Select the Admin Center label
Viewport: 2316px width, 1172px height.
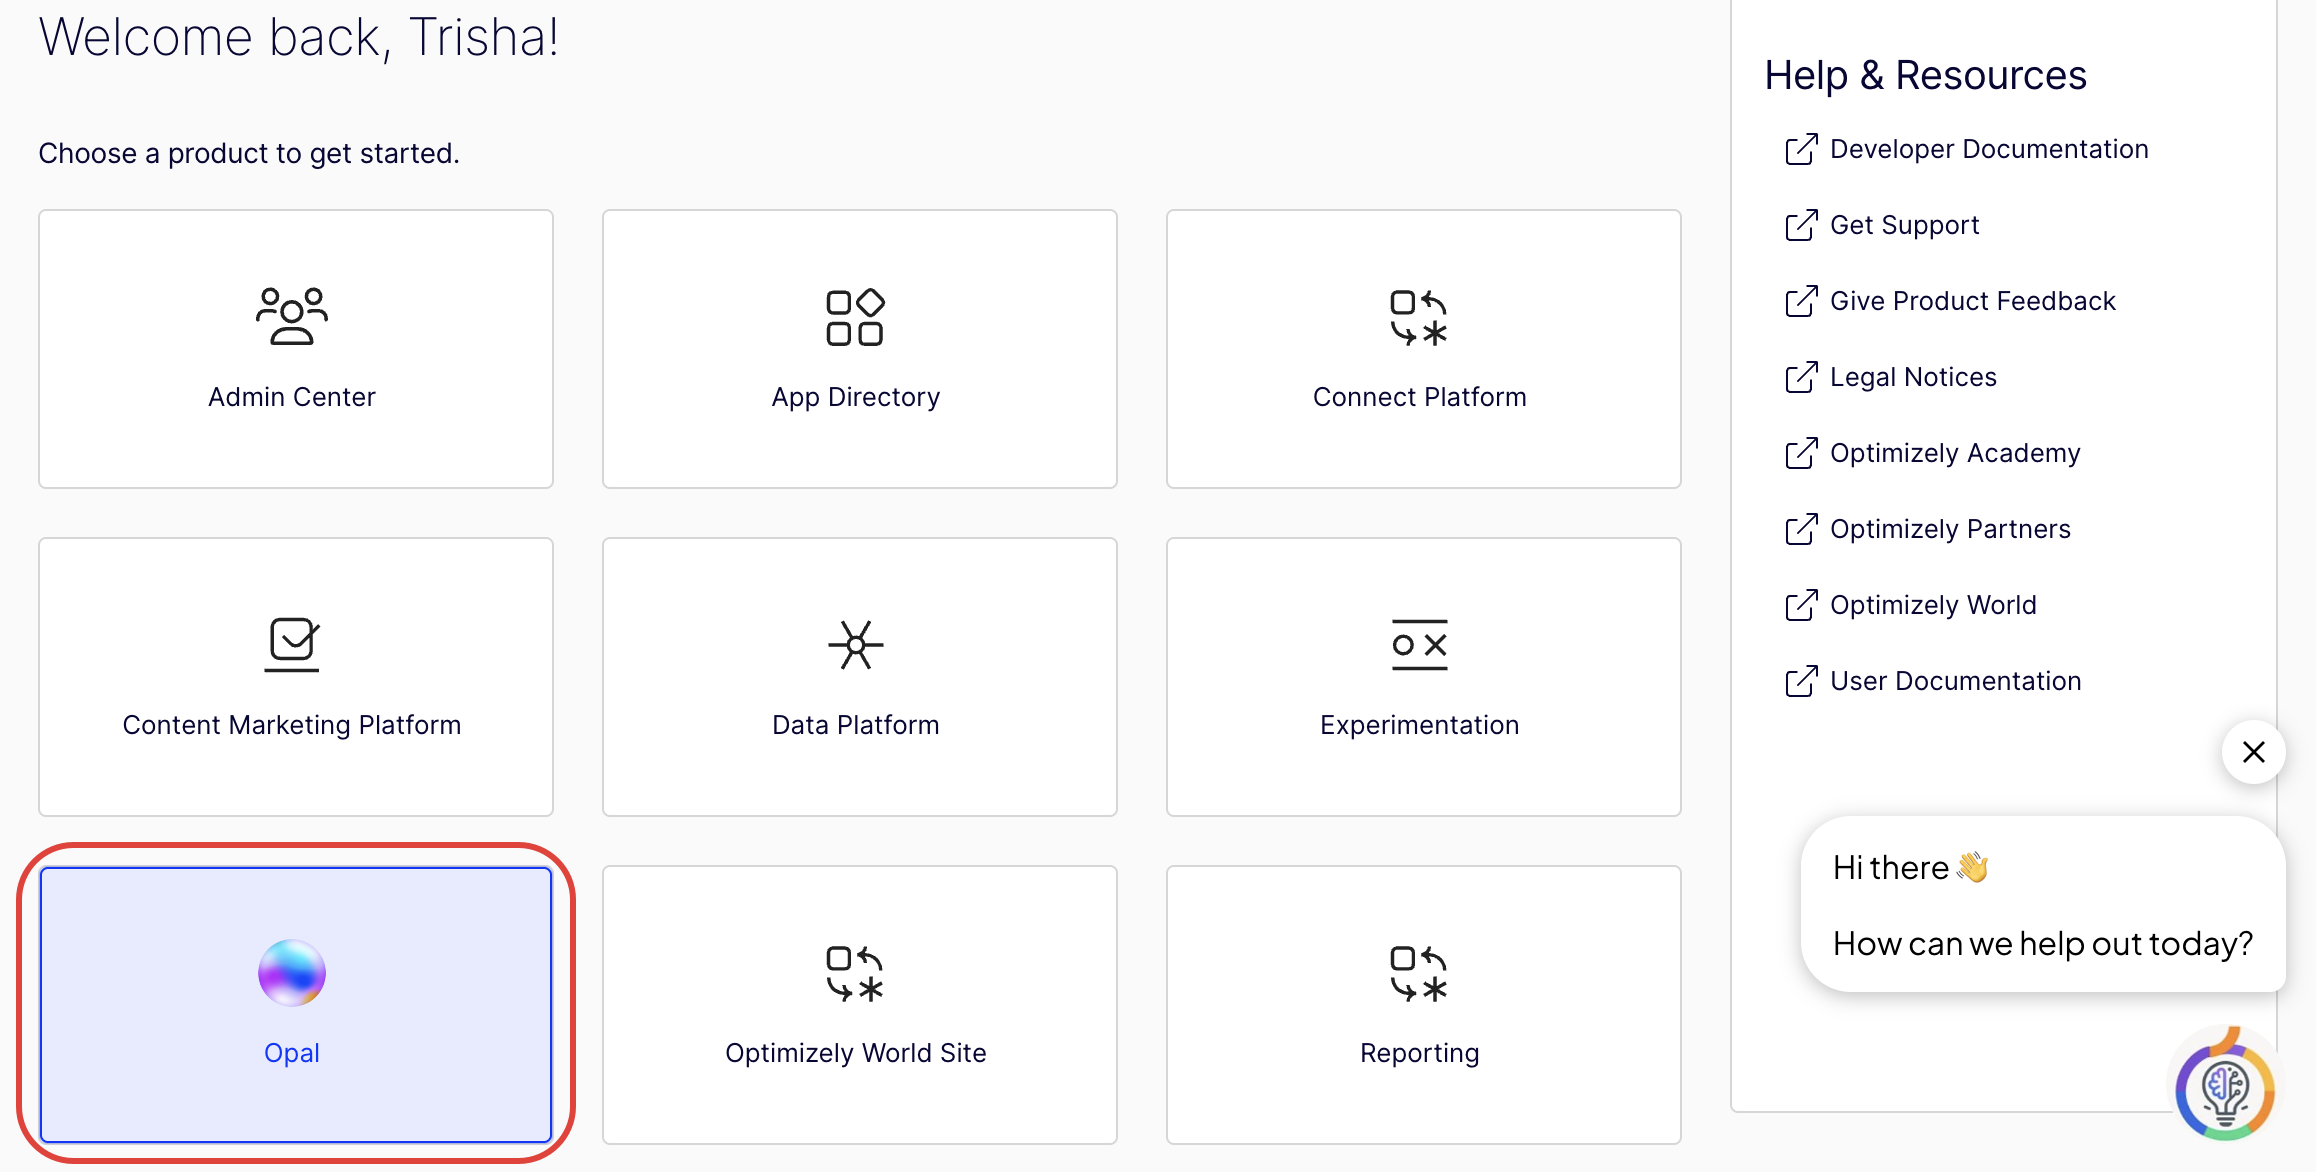tap(292, 397)
